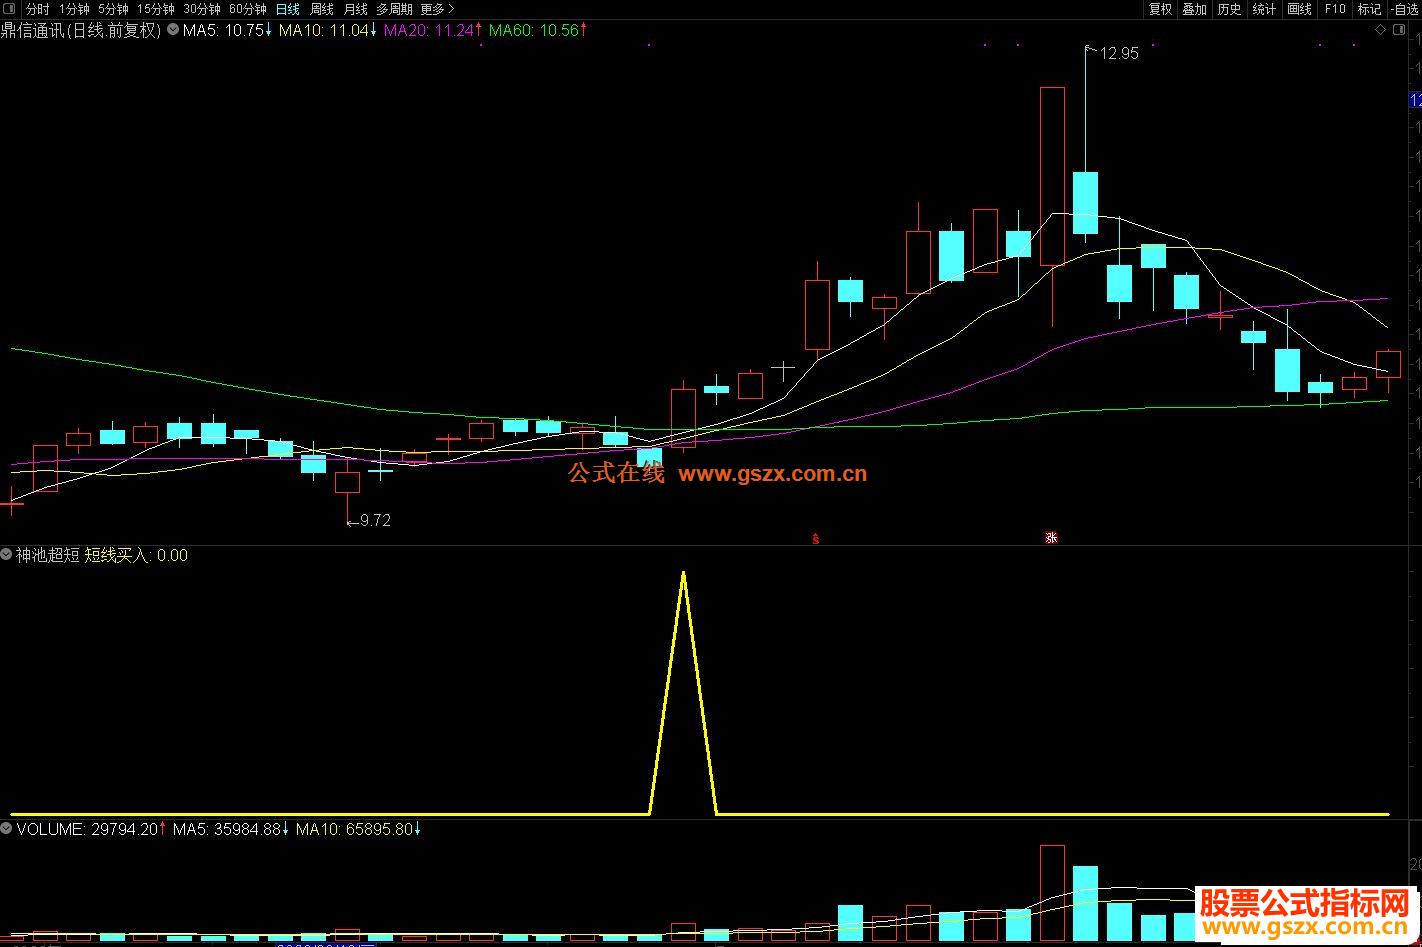Click the MA5: 10.75 label
1422x947 pixels.
tap(227, 30)
